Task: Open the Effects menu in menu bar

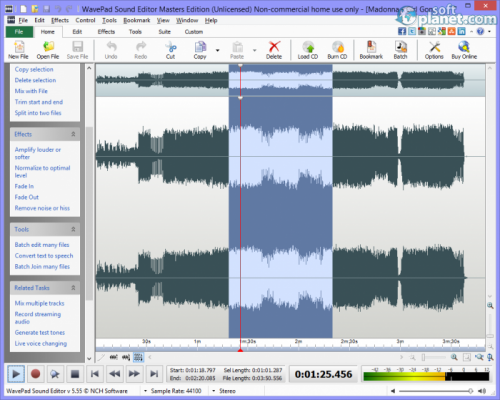Action: (x=60, y=20)
